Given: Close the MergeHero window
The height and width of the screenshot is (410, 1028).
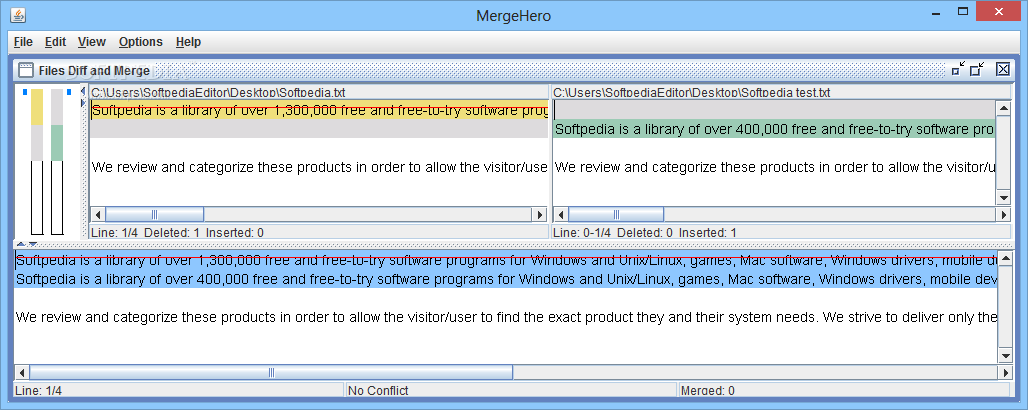Looking at the screenshot, I should 999,10.
